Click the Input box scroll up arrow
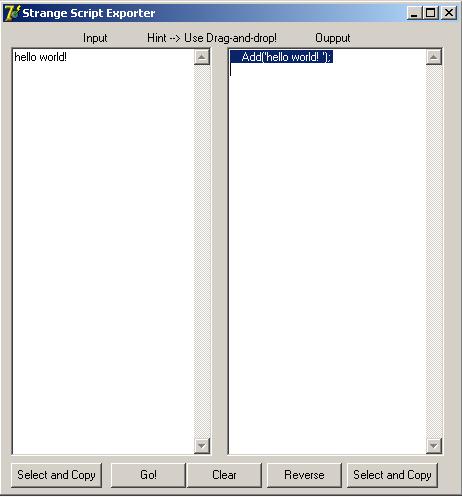 click(x=201, y=57)
